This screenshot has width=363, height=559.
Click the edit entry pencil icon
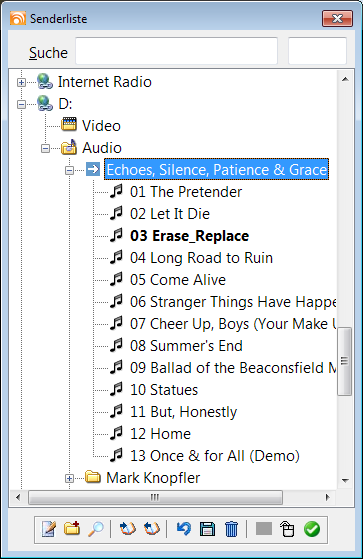48,529
